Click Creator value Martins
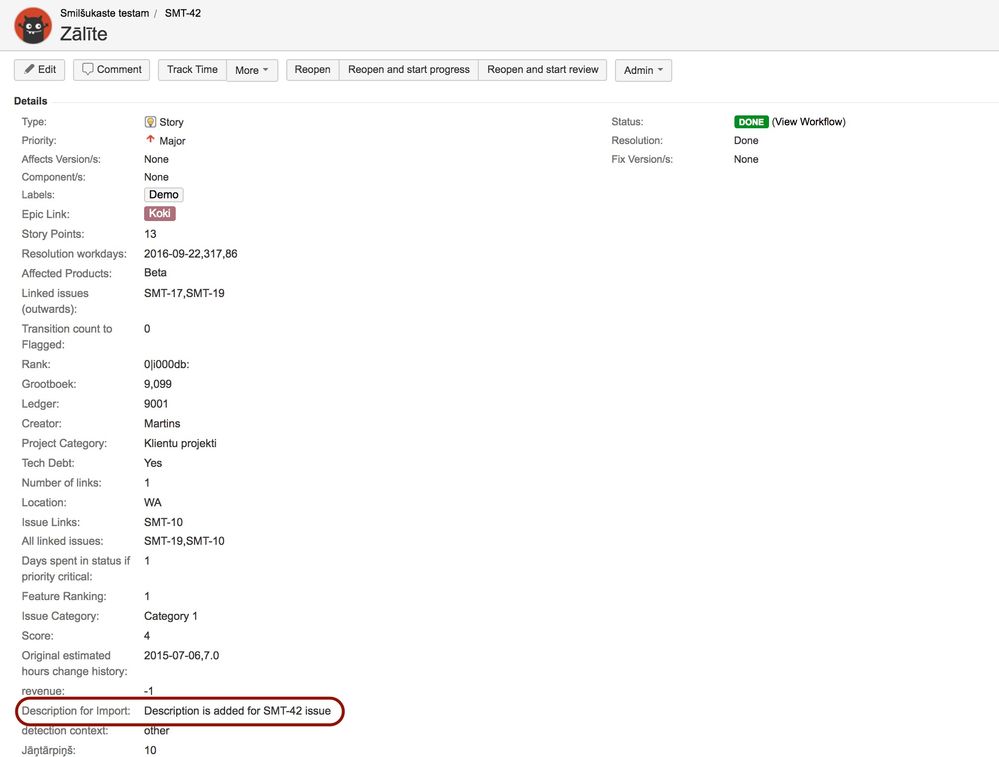The height and width of the screenshot is (757, 999). pos(162,424)
